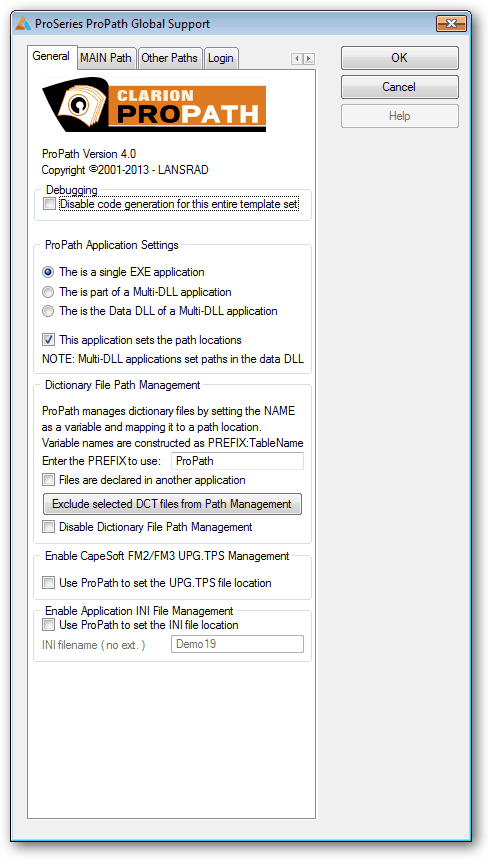This screenshot has height=860, width=490.
Task: Check Files are declared in another application
Action: (x=49, y=480)
